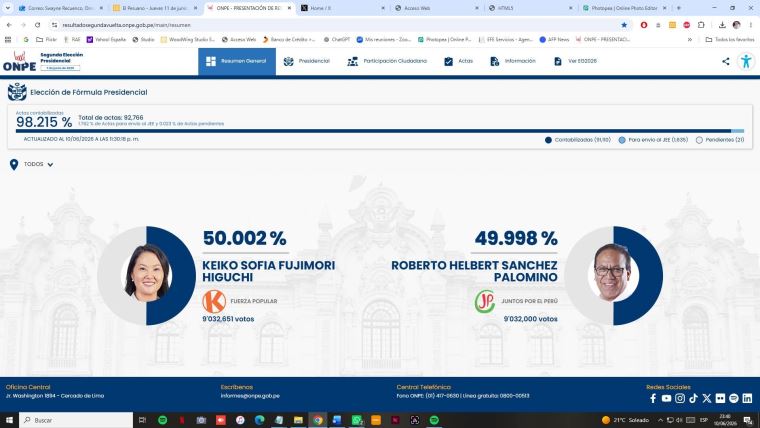Switch to the Correo browser tab
Image resolution: width=760 pixels, height=428 pixels.
coord(61,8)
